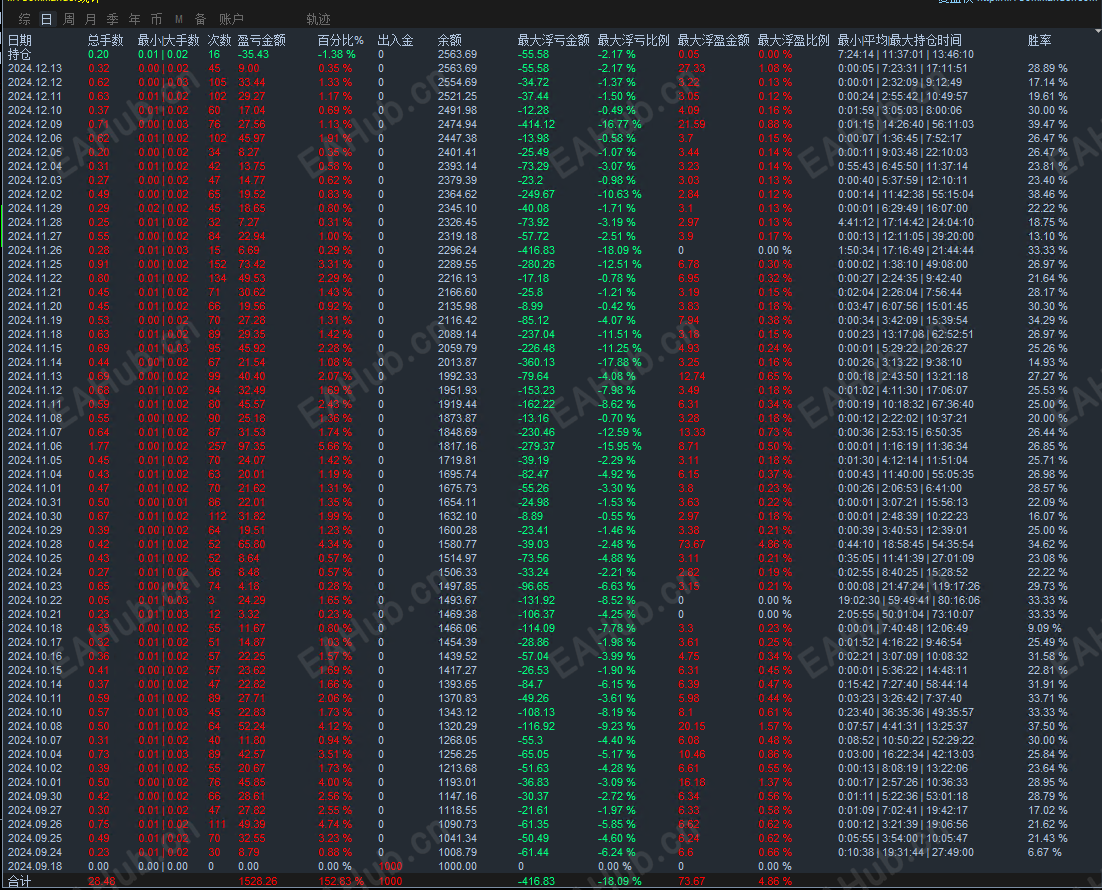Viewport: 1102px width, 890px height.
Task: Click the 最大浮亏金额 column header
Action: [x=554, y=40]
